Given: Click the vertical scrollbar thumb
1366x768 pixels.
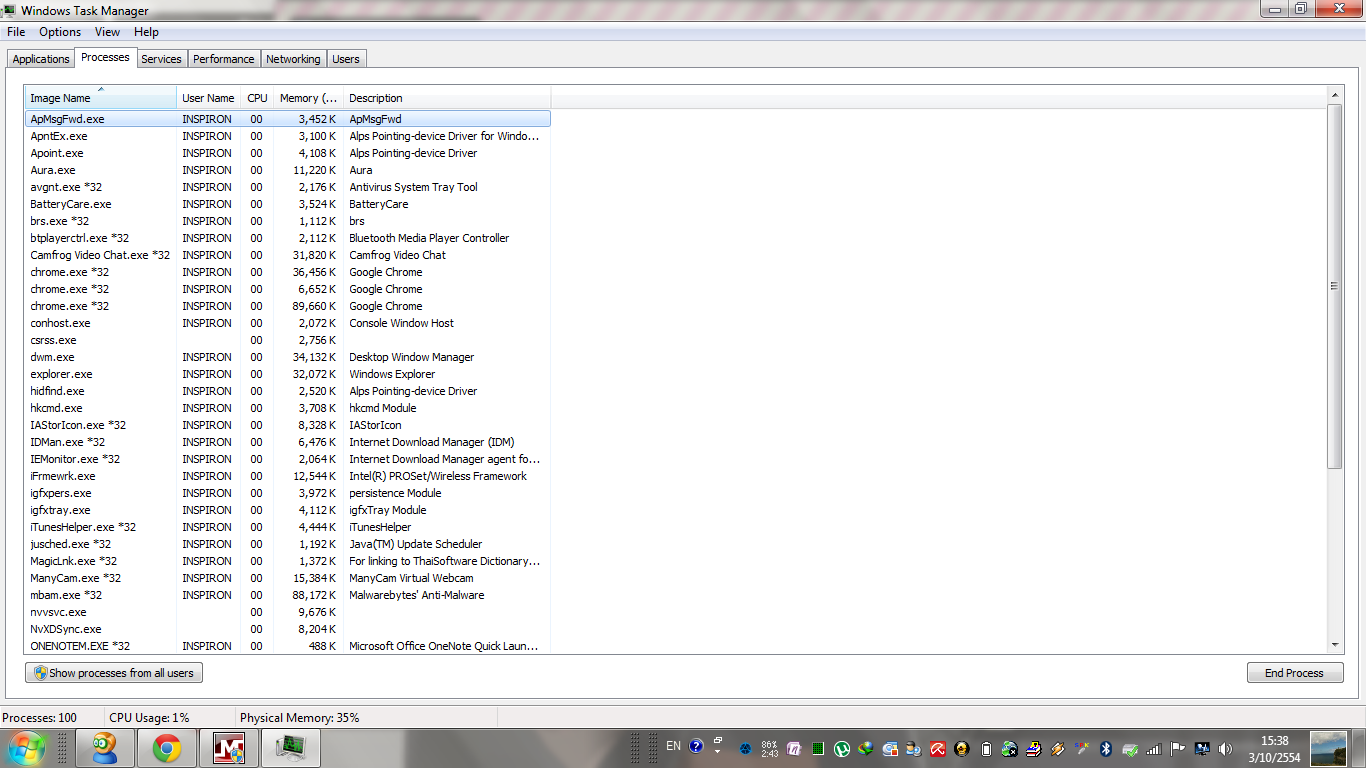Looking at the screenshot, I should coord(1335,286).
